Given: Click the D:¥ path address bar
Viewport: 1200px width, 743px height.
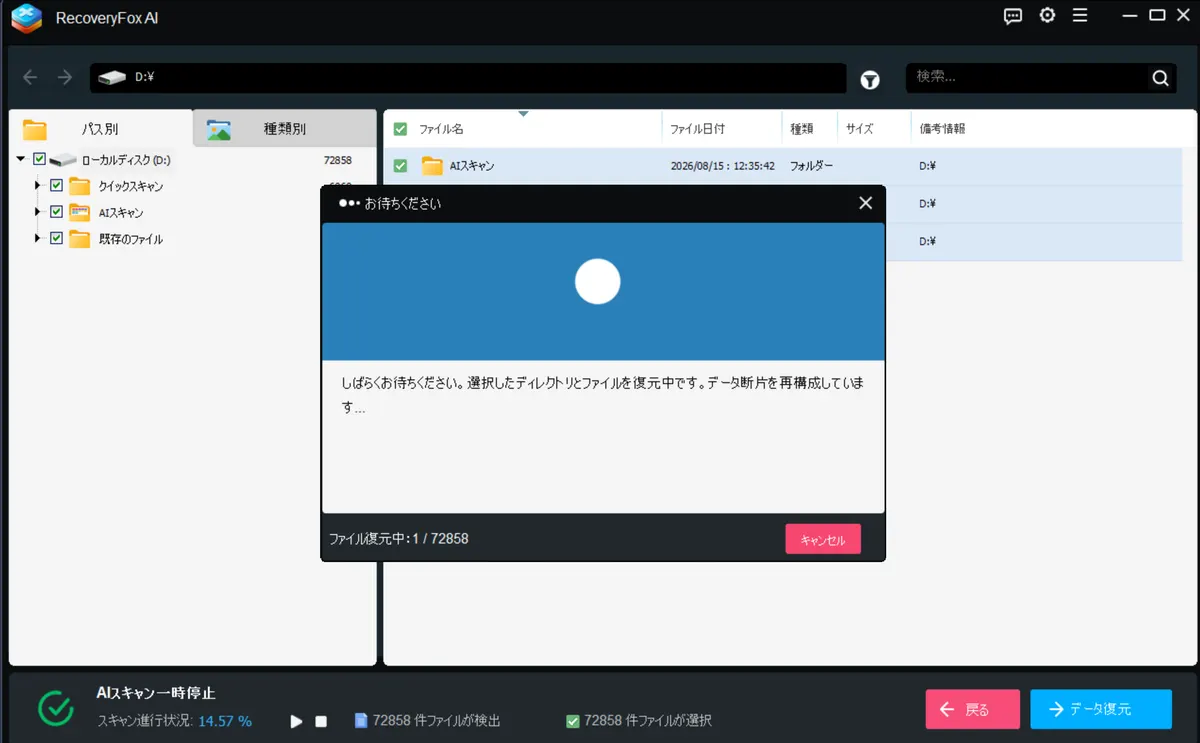Looking at the screenshot, I should (x=468, y=78).
